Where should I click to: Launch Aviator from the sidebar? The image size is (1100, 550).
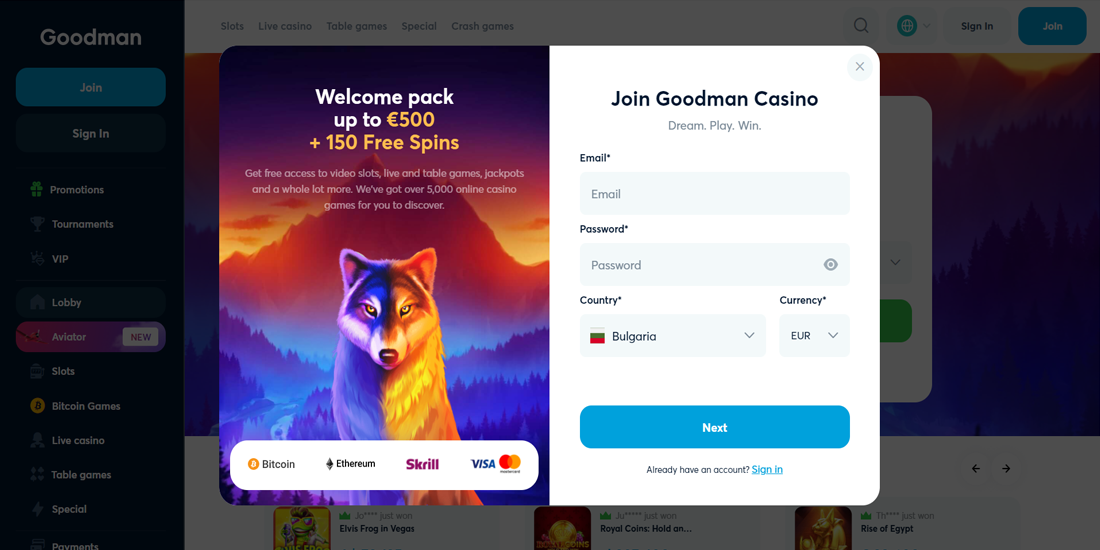(x=69, y=337)
